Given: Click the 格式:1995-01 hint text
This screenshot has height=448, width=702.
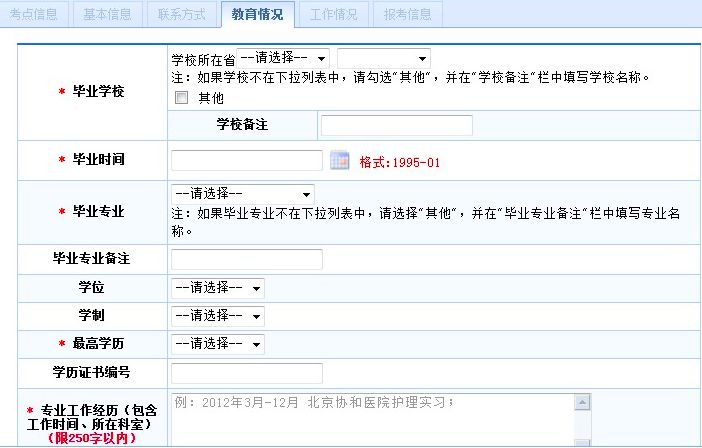Looking at the screenshot, I should 400,162.
